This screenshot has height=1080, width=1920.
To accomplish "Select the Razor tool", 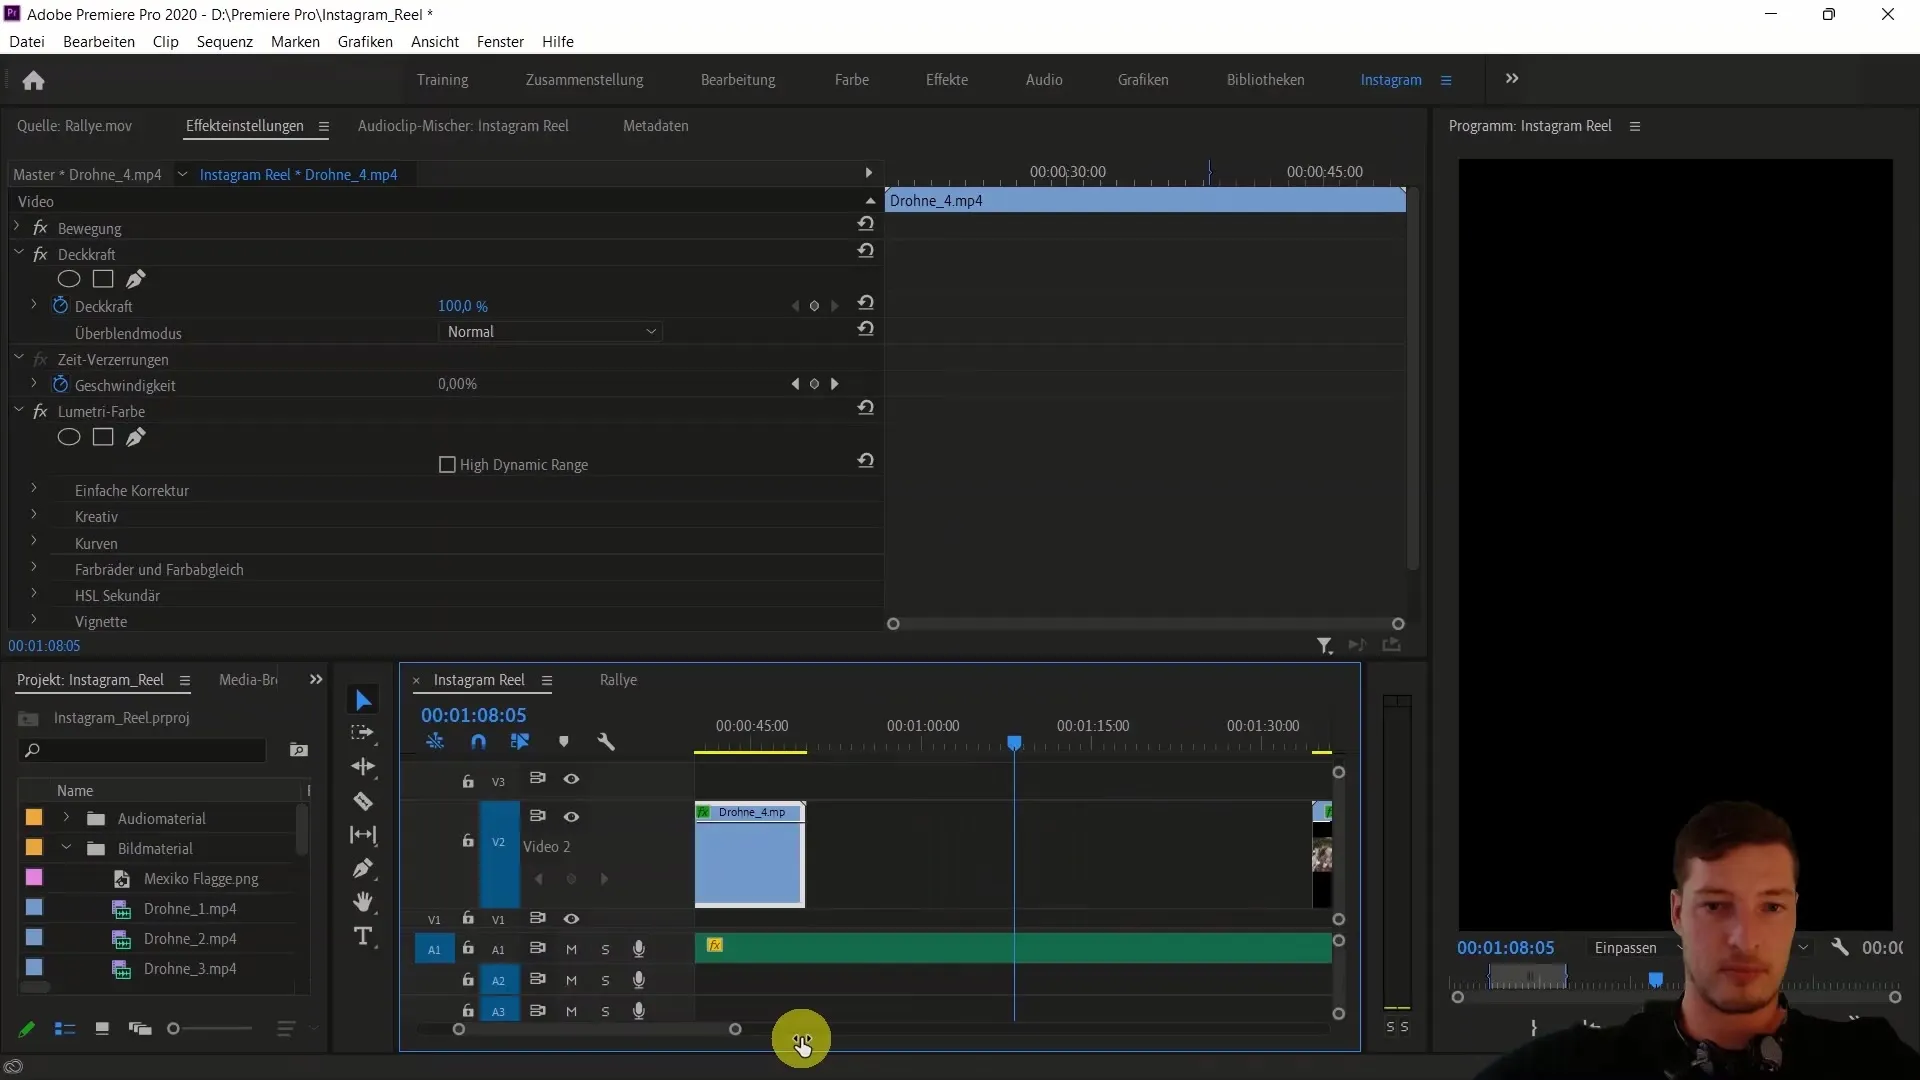I will tap(363, 801).
